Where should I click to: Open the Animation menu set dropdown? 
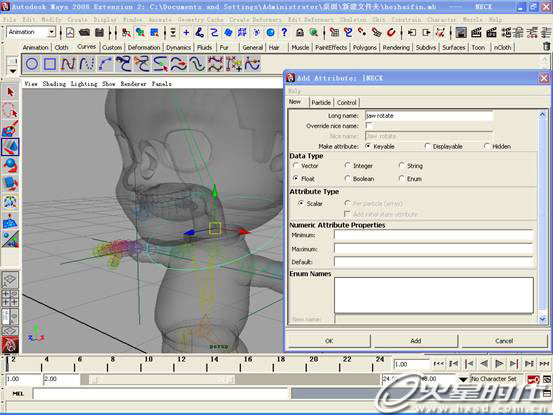pyautogui.click(x=51, y=32)
